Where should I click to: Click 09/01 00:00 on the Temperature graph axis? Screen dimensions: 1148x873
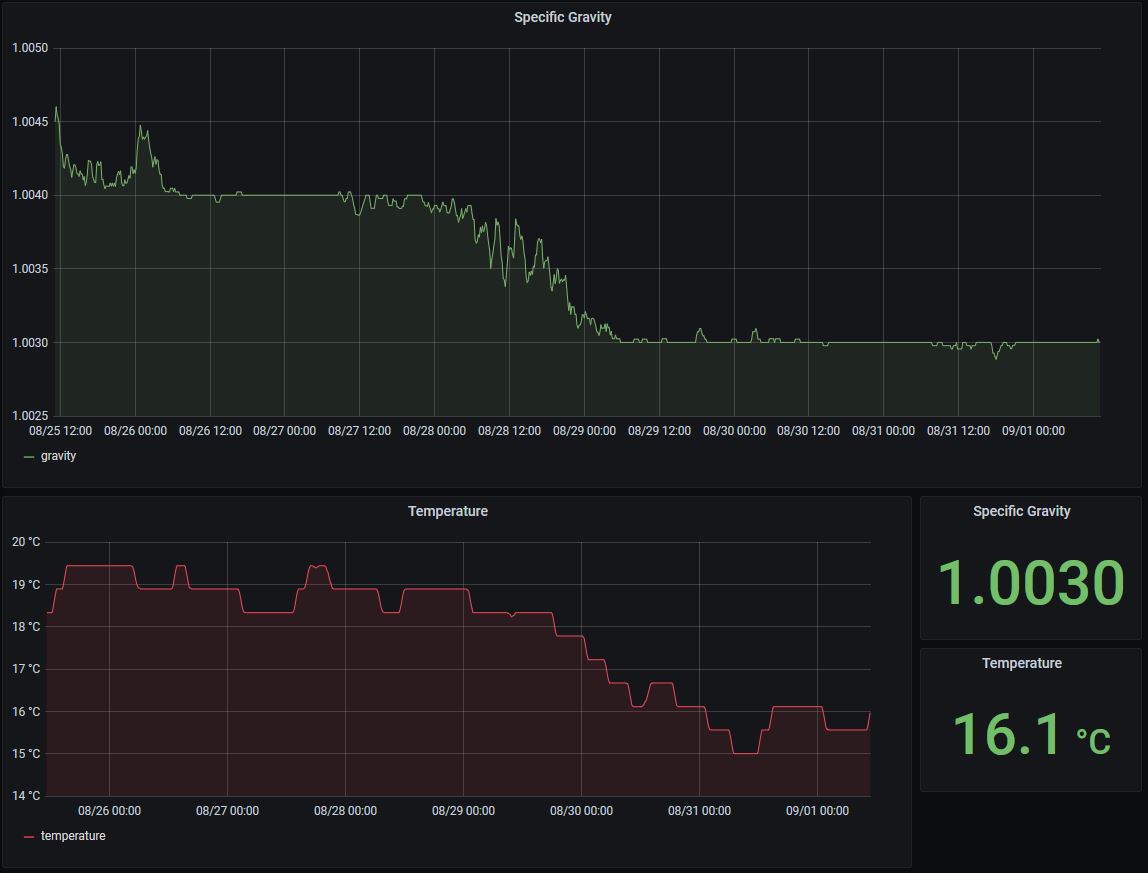pyautogui.click(x=817, y=811)
